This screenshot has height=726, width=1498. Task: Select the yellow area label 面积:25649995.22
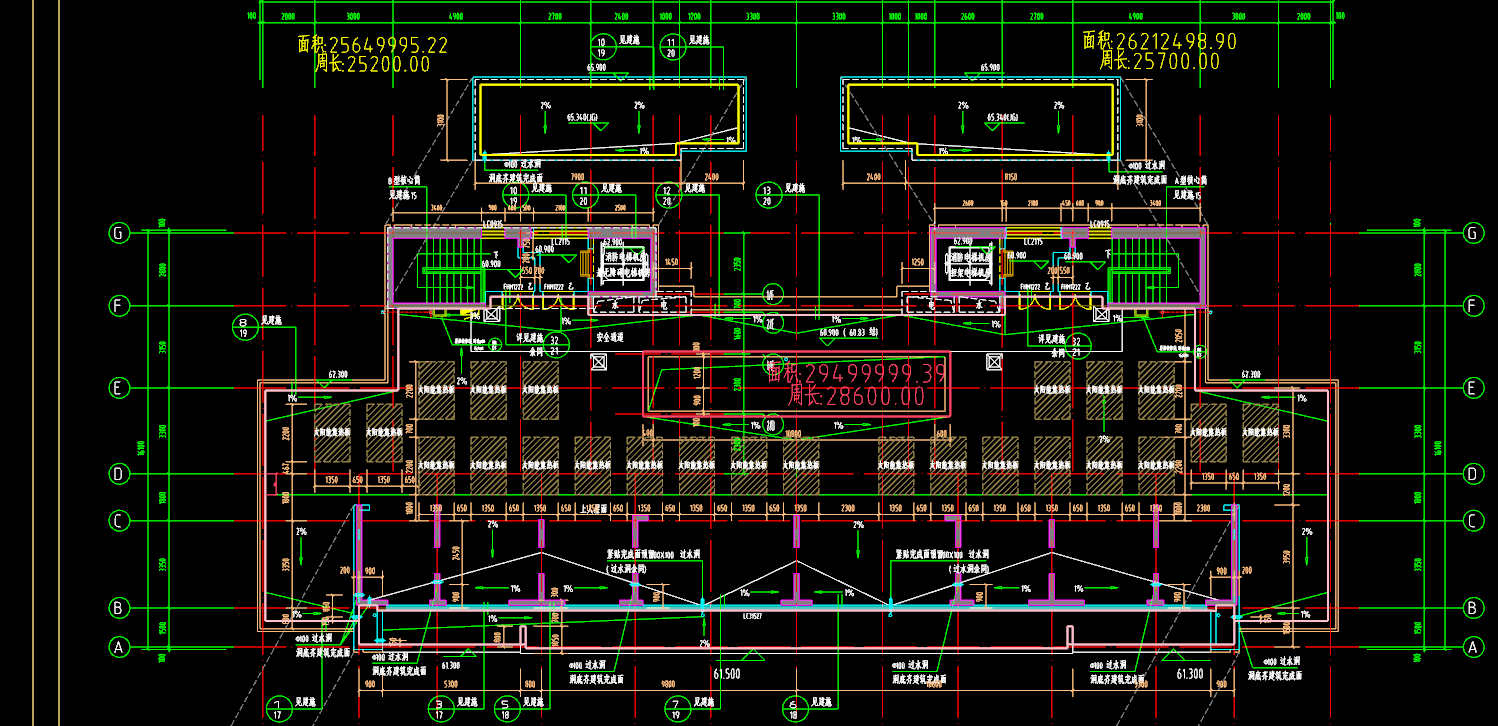coord(373,45)
